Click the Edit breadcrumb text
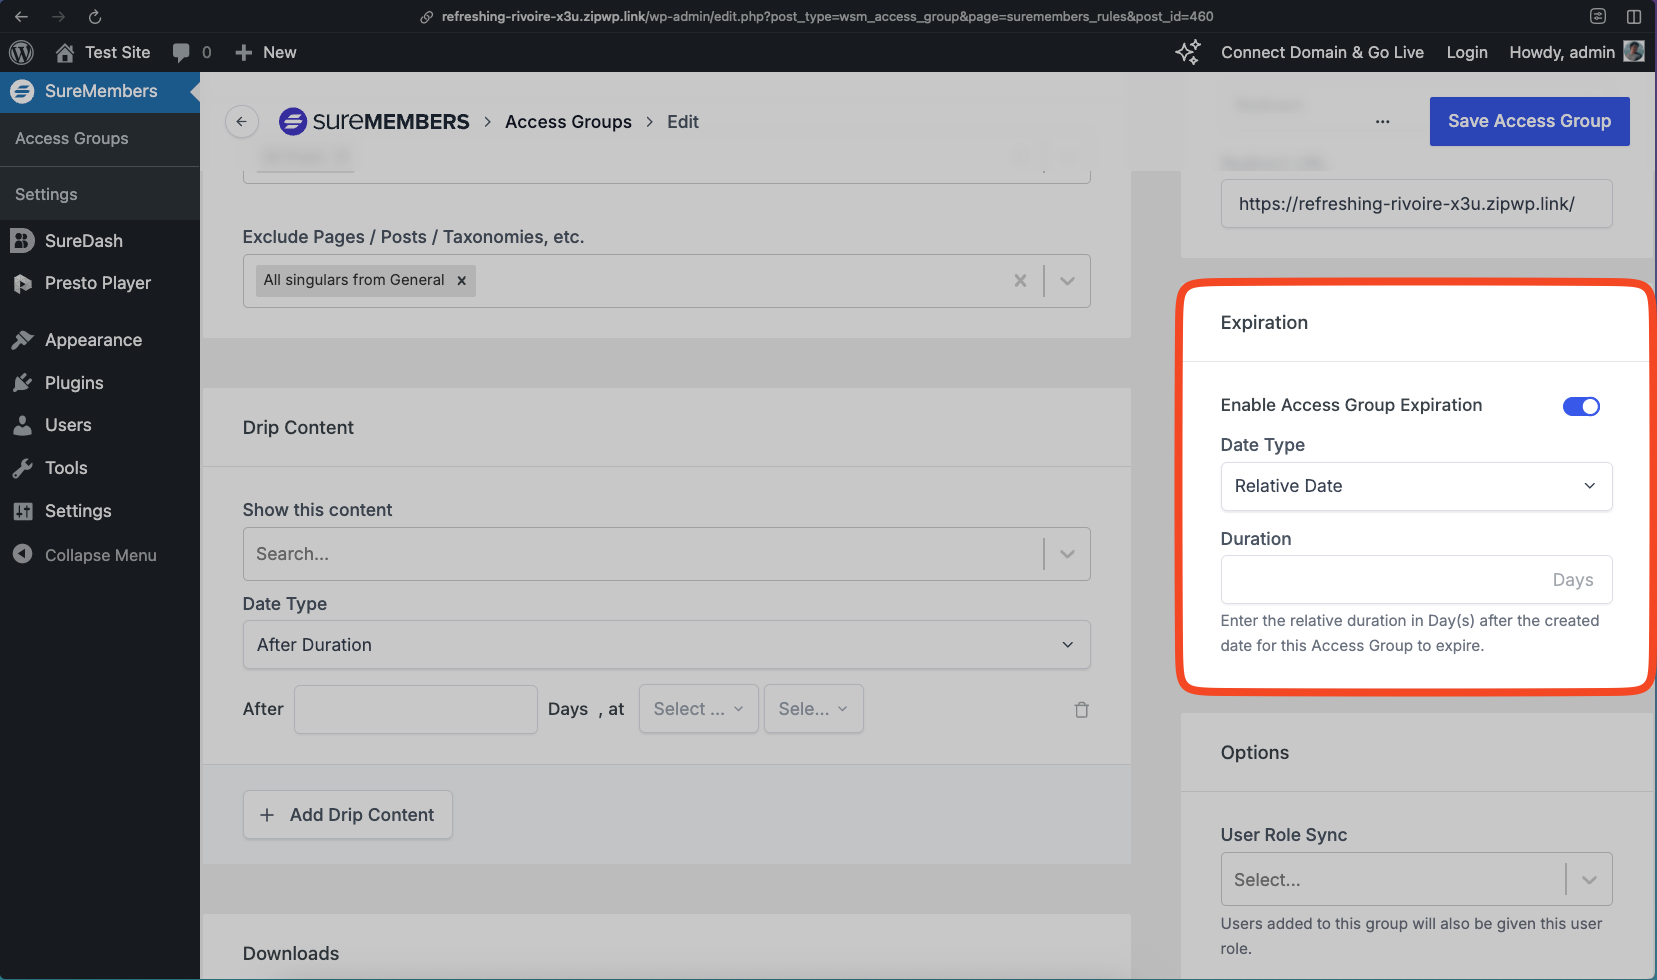The image size is (1657, 980). pyautogui.click(x=683, y=122)
